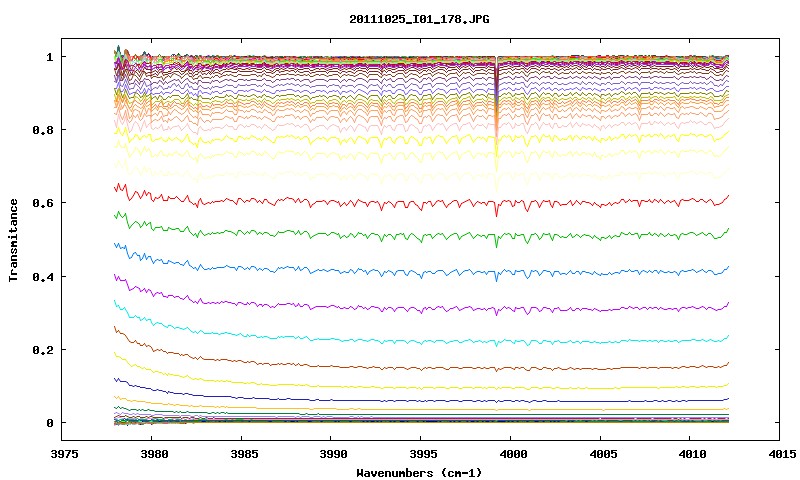Click the x-axis tick label 3980
This screenshot has width=800, height=480.
click(x=154, y=454)
